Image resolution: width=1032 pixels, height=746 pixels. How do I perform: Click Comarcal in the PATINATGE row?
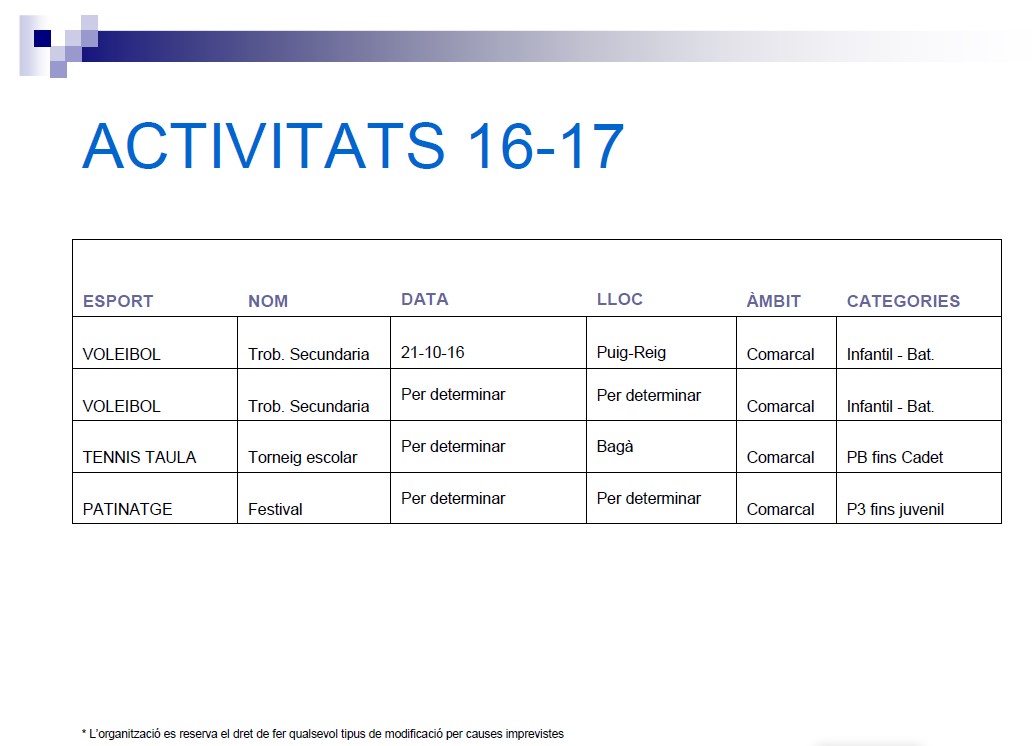[780, 509]
